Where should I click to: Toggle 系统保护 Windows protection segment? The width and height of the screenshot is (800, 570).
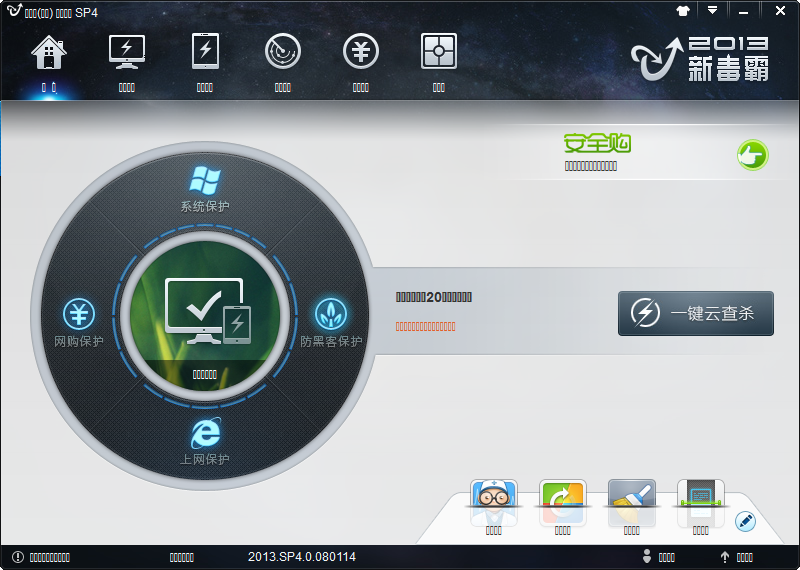(205, 190)
